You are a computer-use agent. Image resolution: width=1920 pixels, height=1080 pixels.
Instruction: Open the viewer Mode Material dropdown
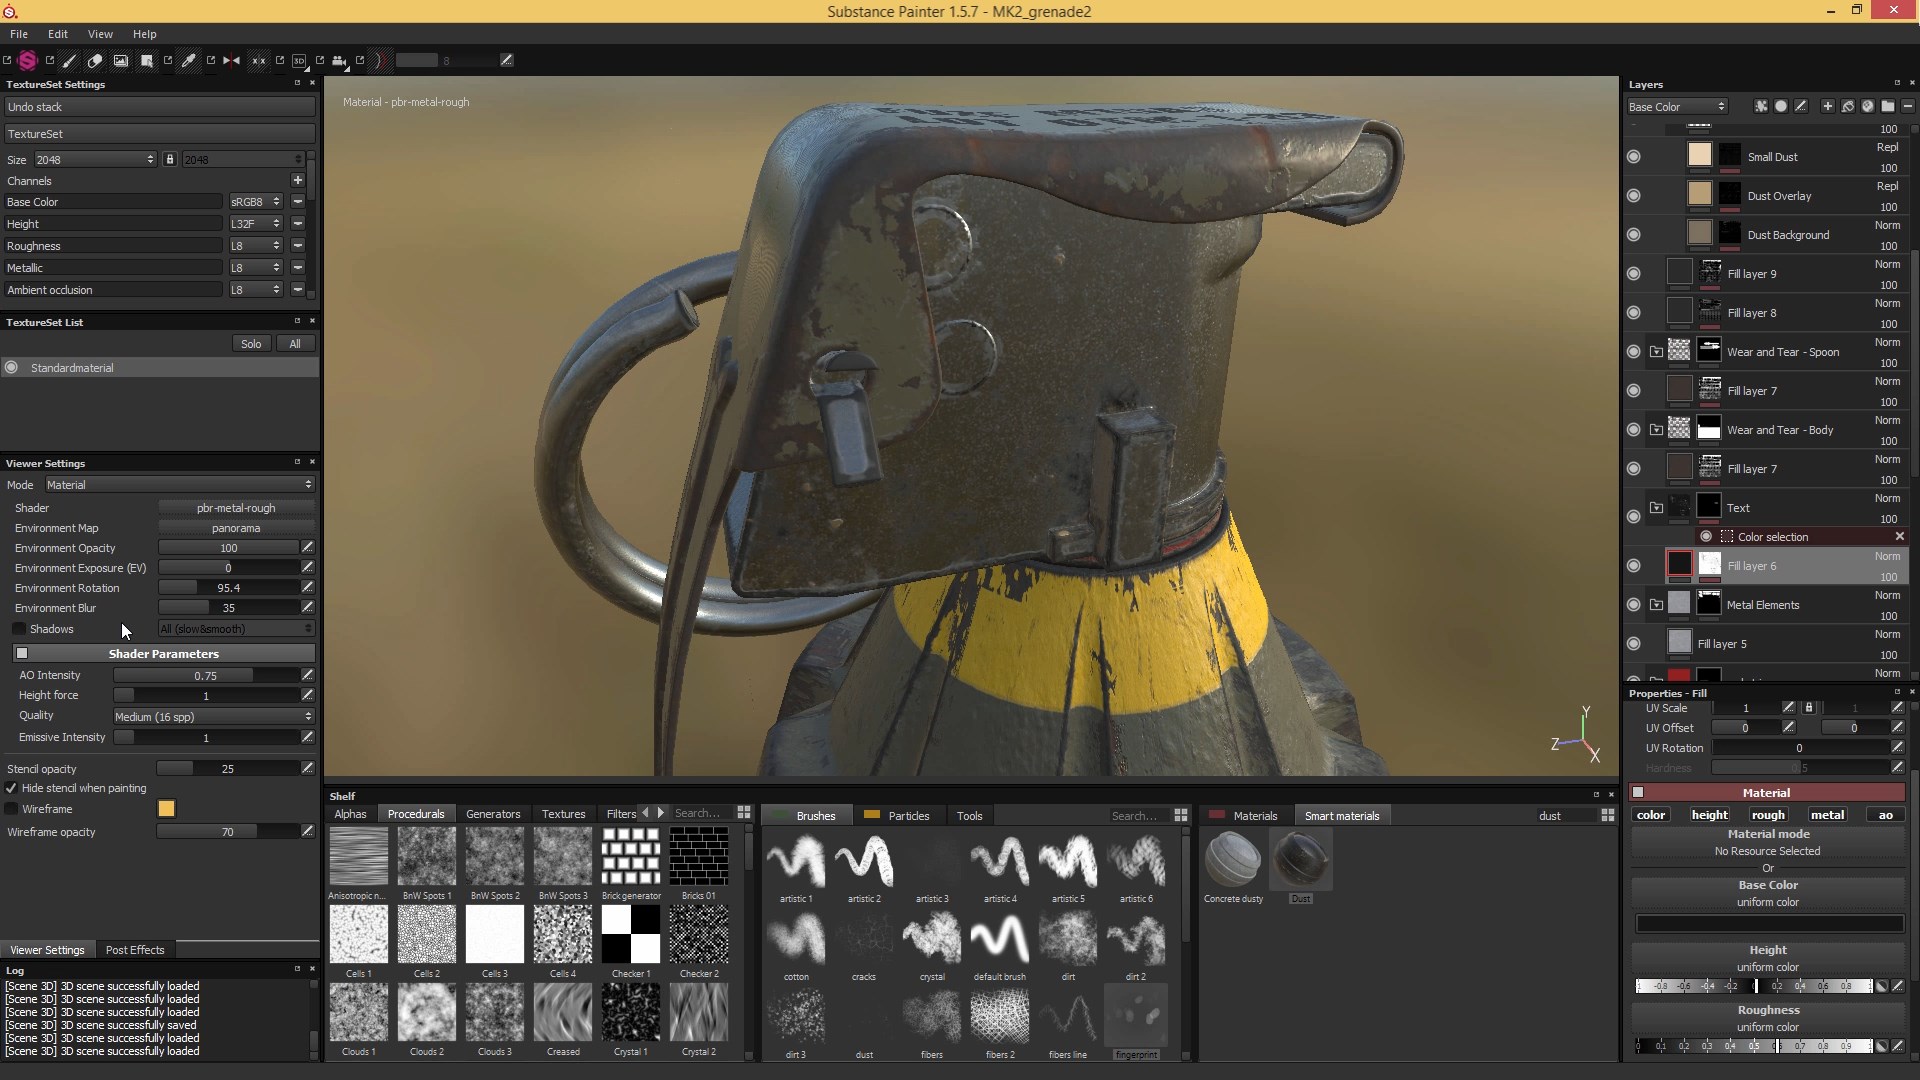coord(180,485)
